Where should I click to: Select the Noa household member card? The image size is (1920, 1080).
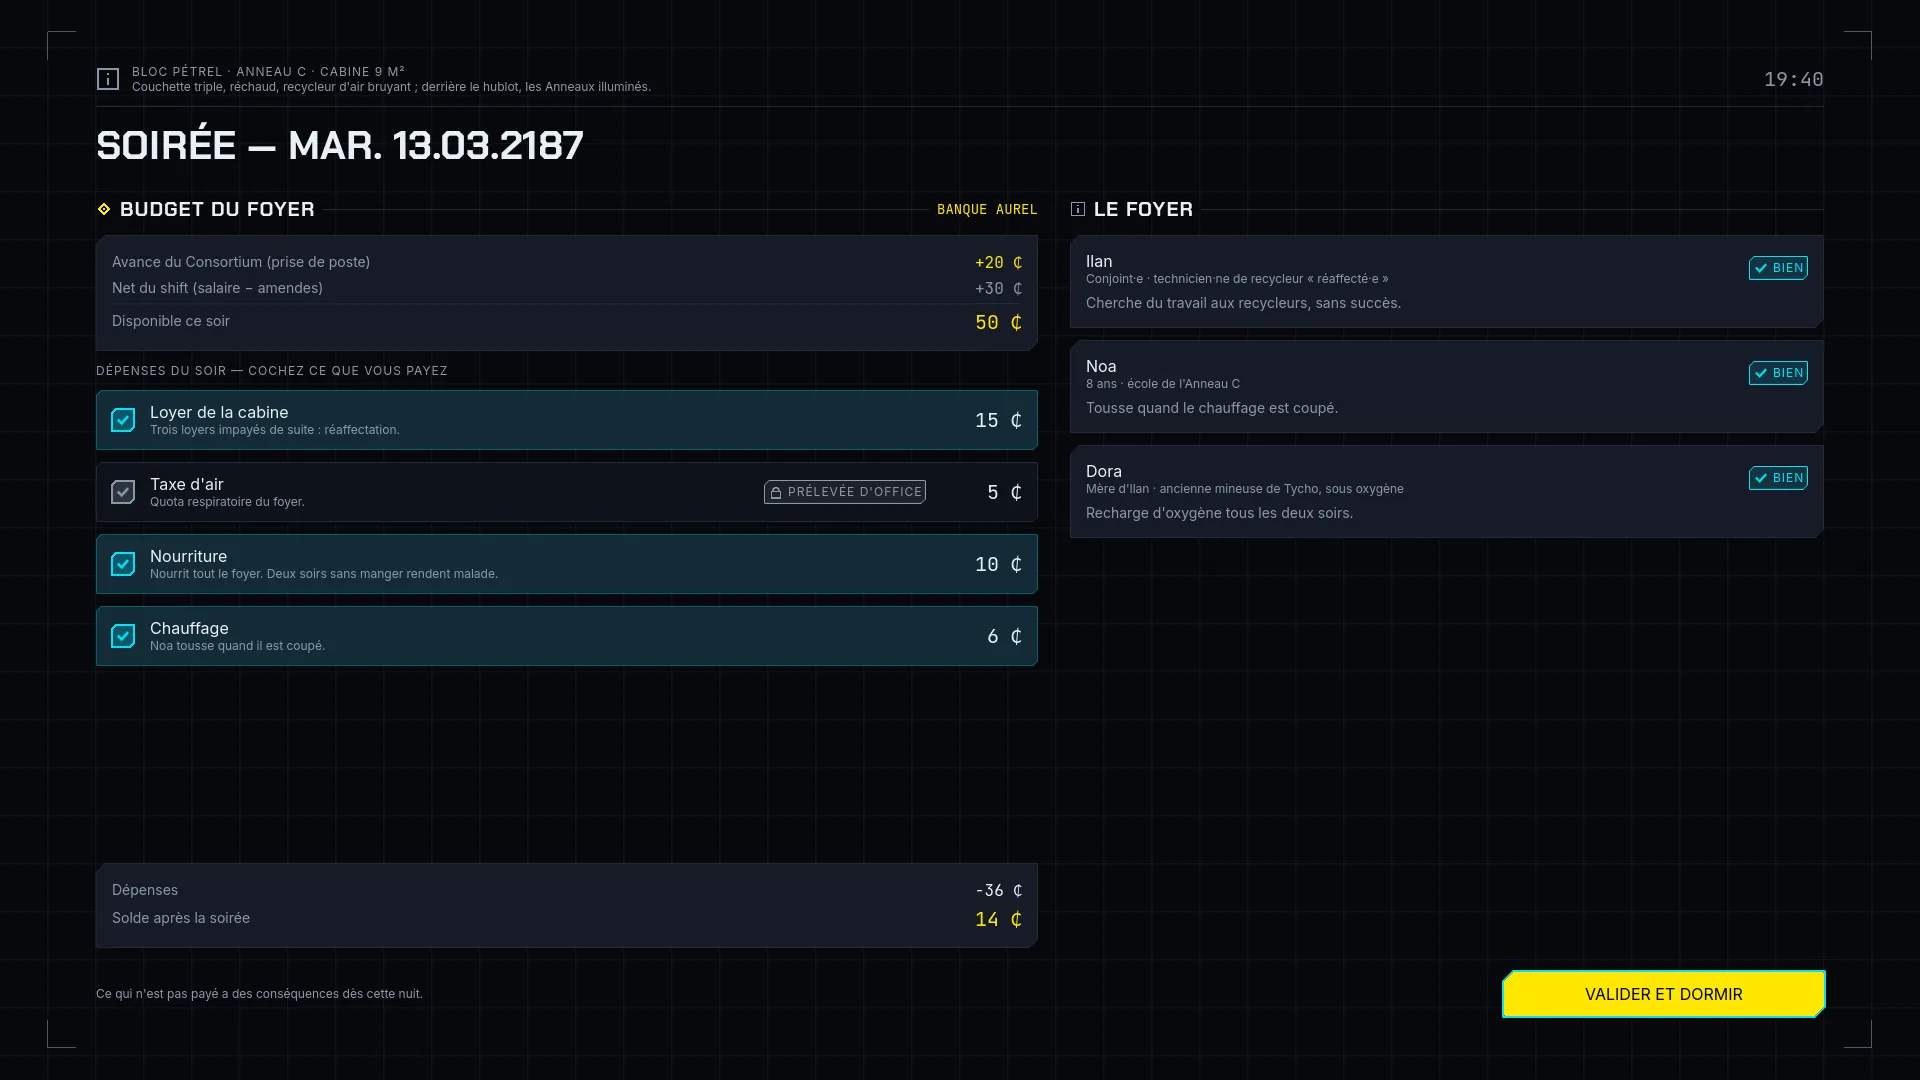tap(1446, 387)
